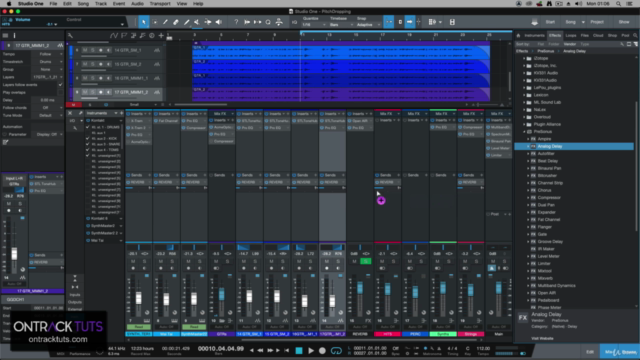Solo the PERC mixer channel
Viewport: 640px width, 360px height.
pyautogui.click(x=421, y=261)
